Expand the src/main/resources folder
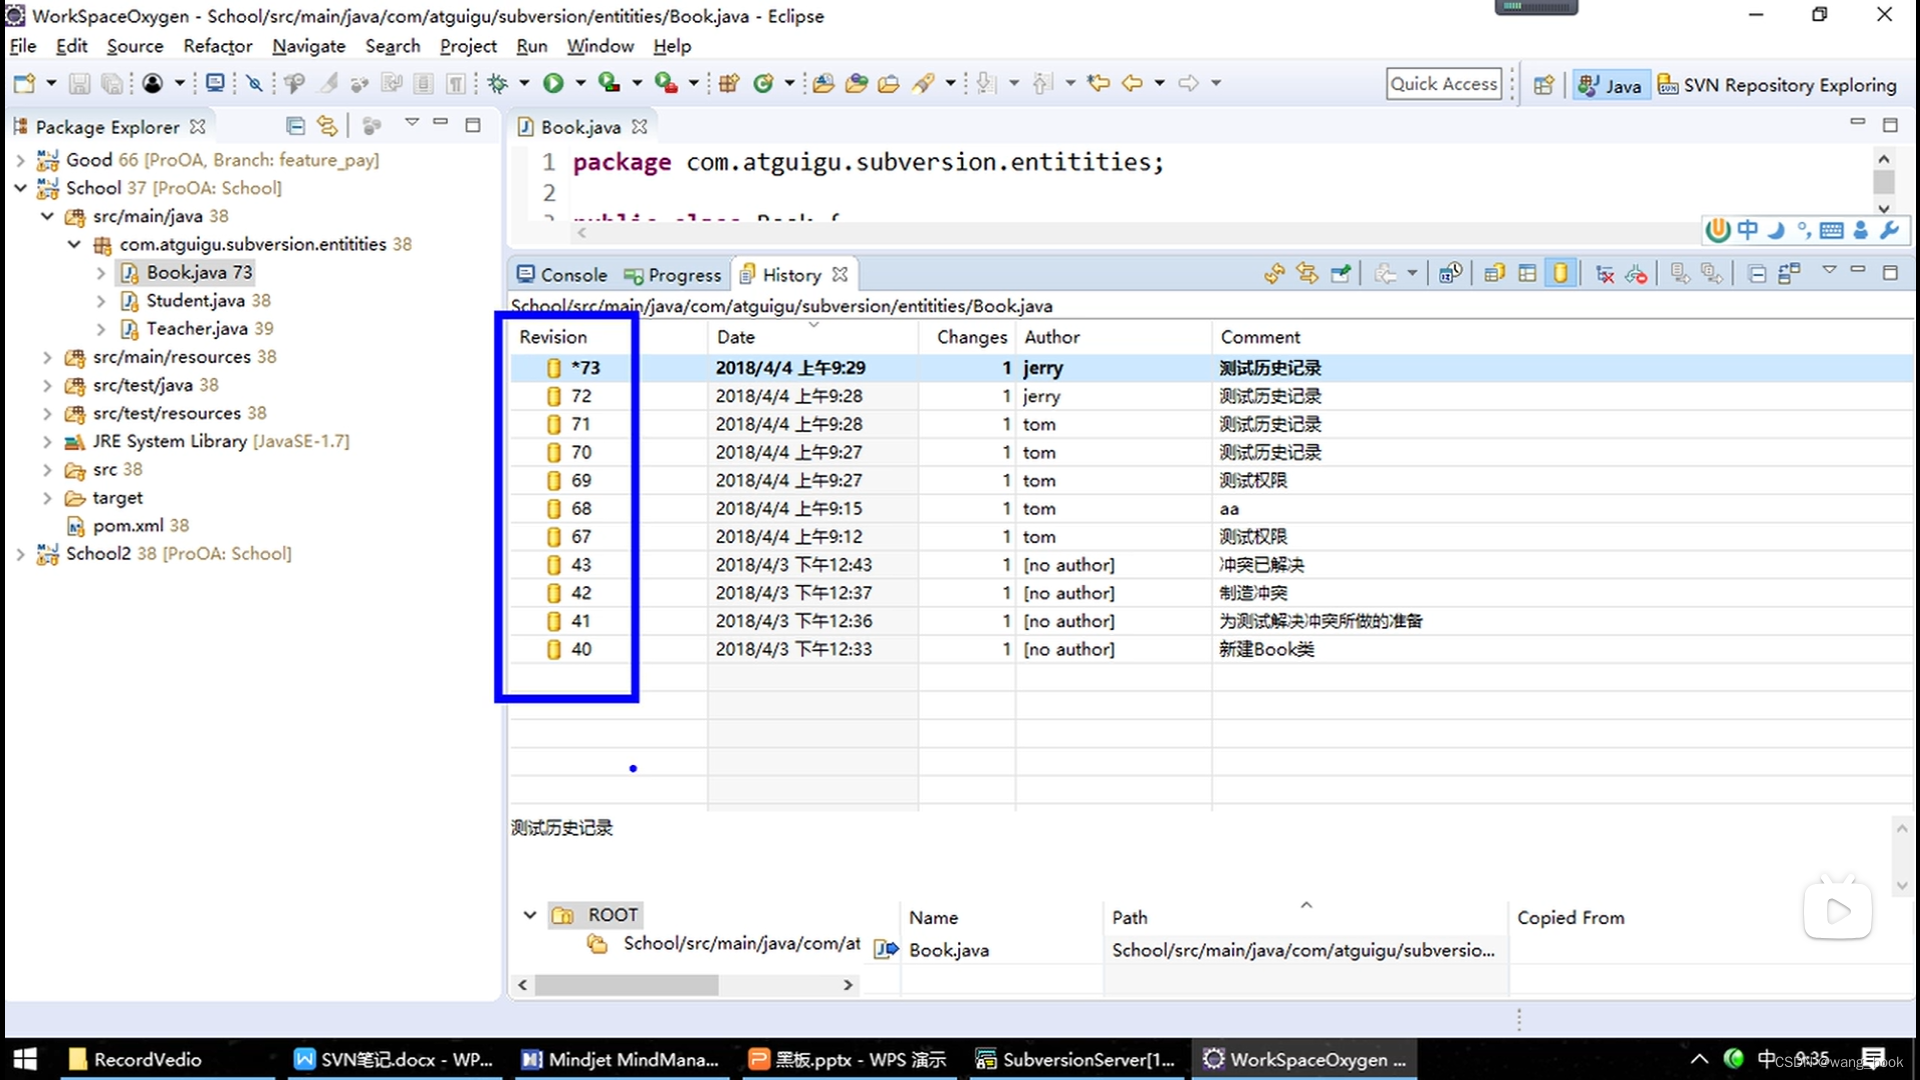Screen dimensions: 1920x1080 [x=47, y=357]
